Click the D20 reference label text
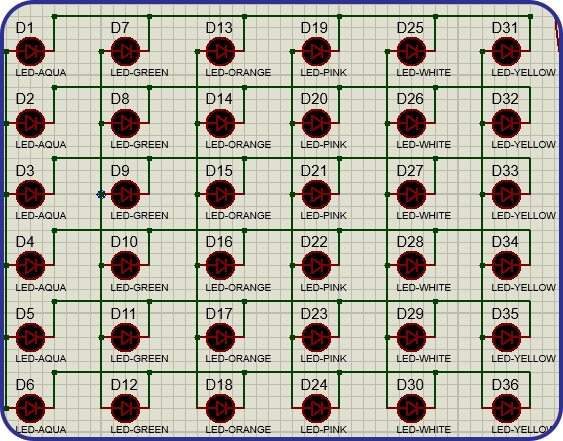 point(314,99)
